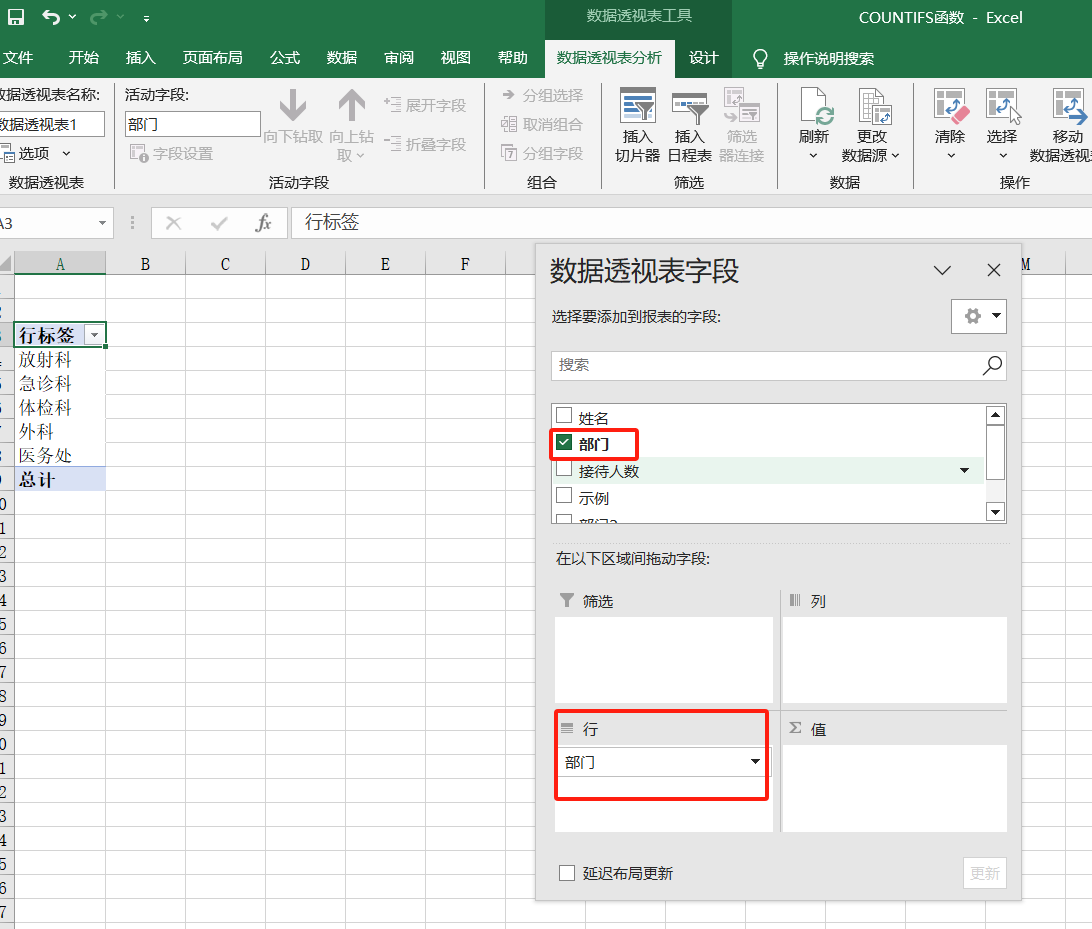Edit the pivot table name field 数据透视表1

tap(51, 125)
